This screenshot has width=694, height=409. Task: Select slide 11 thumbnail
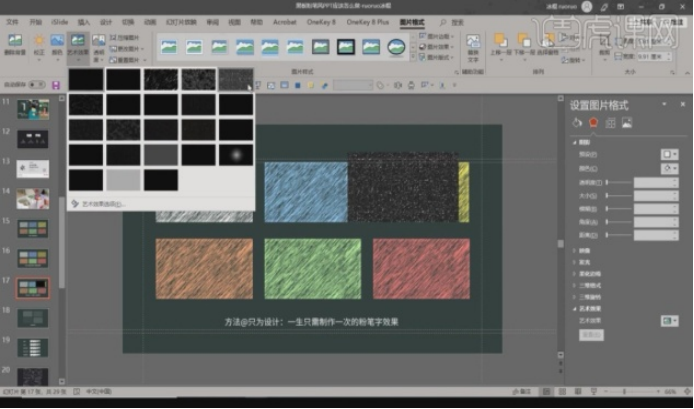(x=33, y=109)
